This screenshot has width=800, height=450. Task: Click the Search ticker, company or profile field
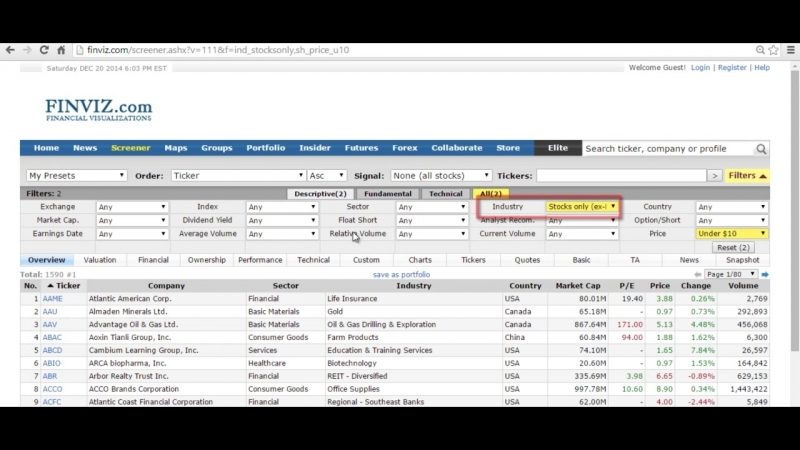[668, 148]
